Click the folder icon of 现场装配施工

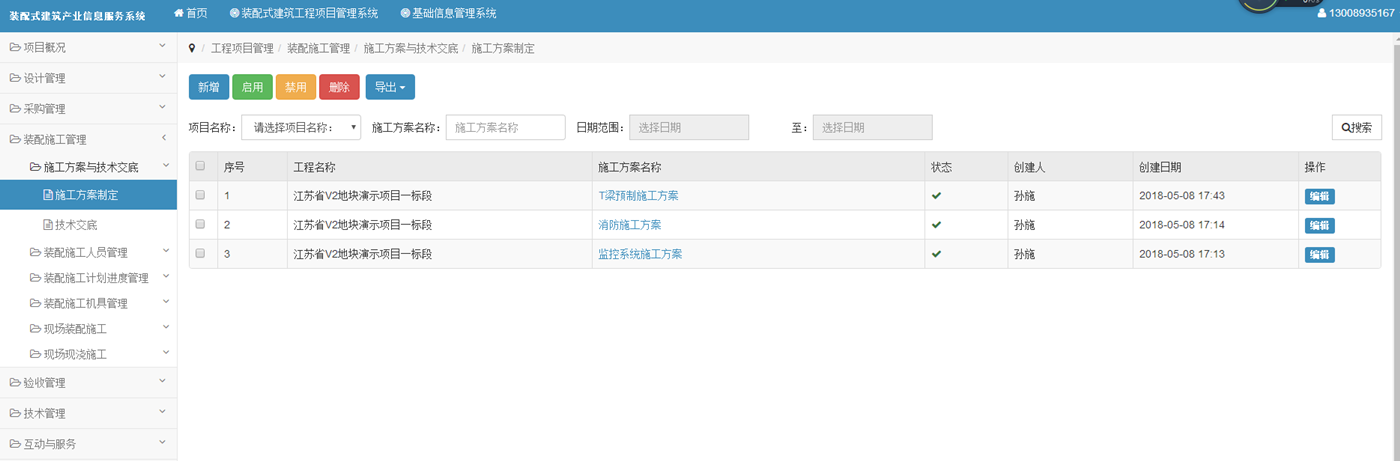[x=35, y=328]
